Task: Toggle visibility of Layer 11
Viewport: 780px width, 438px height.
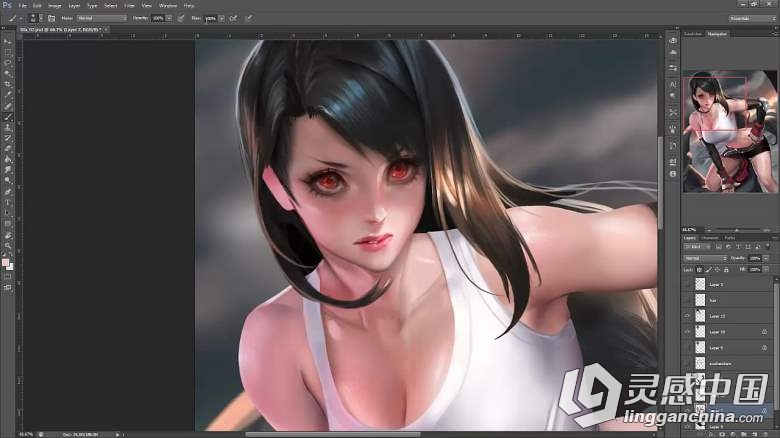Action: [687, 316]
